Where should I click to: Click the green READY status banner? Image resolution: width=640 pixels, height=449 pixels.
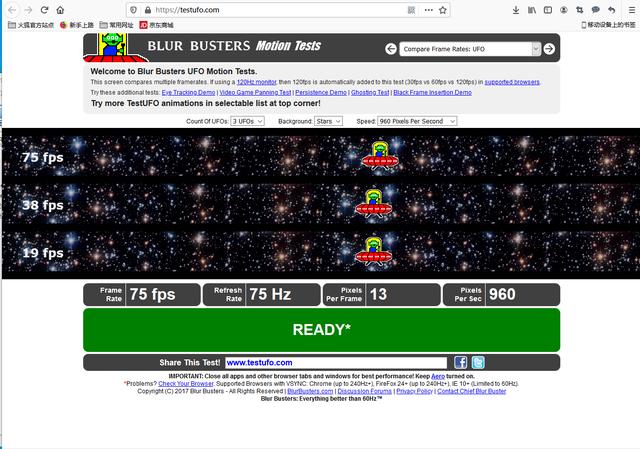coord(322,330)
